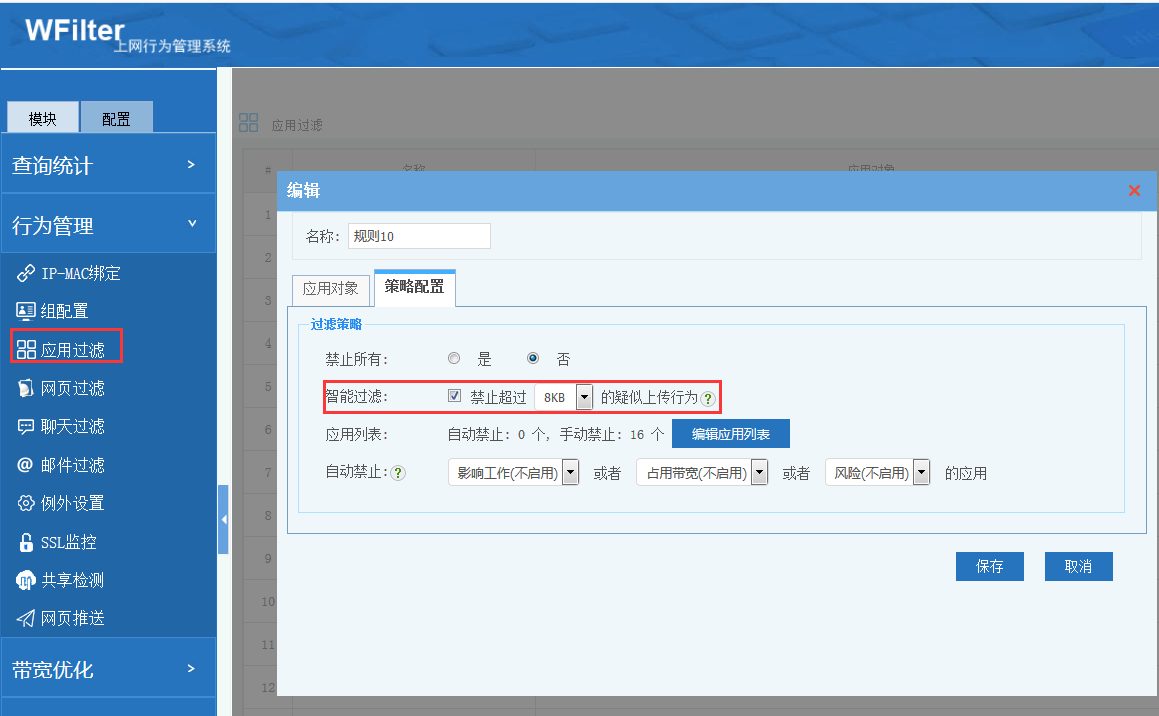Switch to the 模块 tab

click(43, 119)
